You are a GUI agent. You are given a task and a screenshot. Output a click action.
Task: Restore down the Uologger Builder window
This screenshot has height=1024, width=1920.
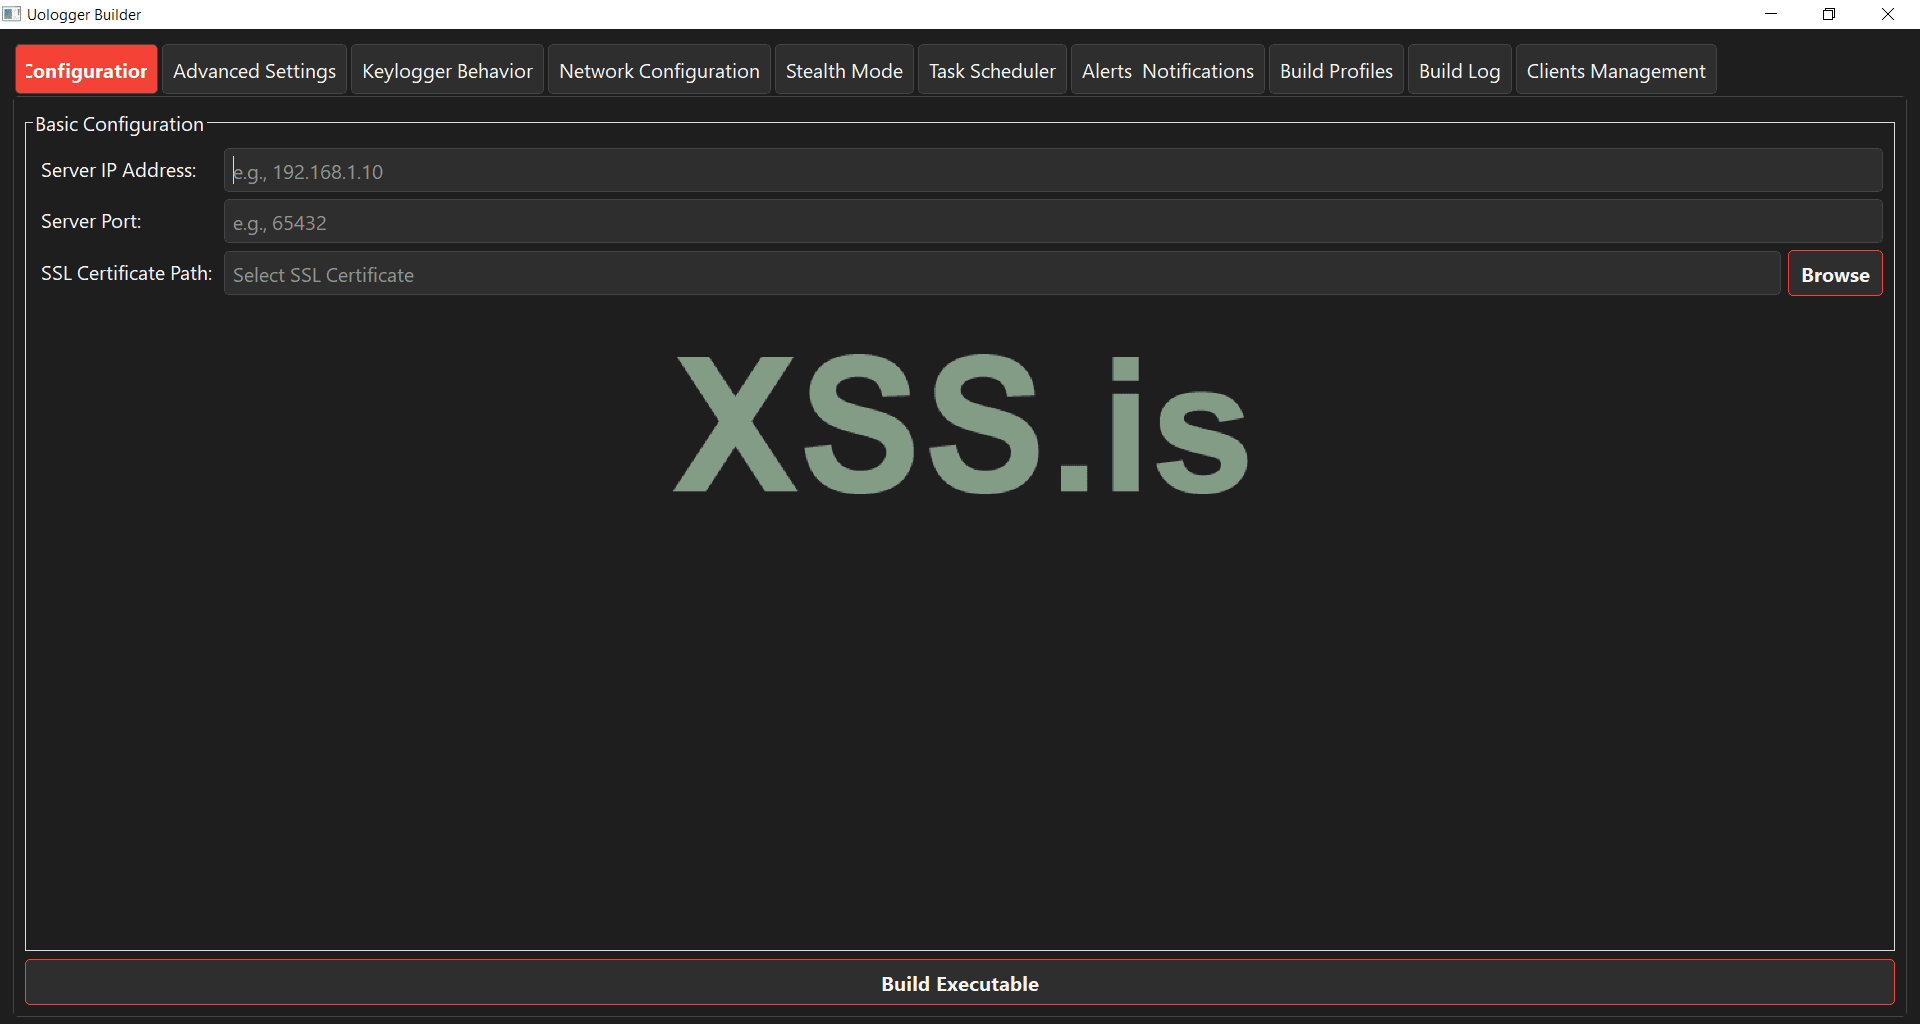(x=1829, y=14)
